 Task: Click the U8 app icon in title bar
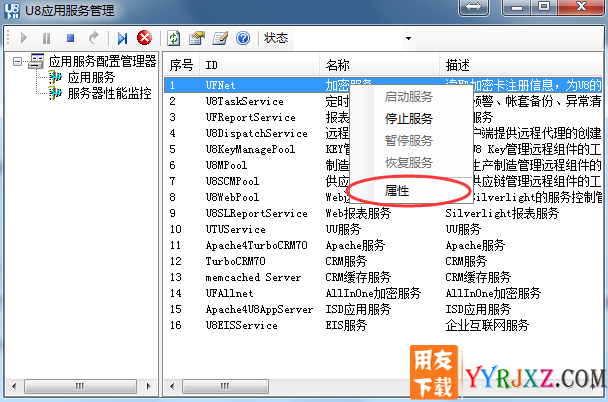12,10
